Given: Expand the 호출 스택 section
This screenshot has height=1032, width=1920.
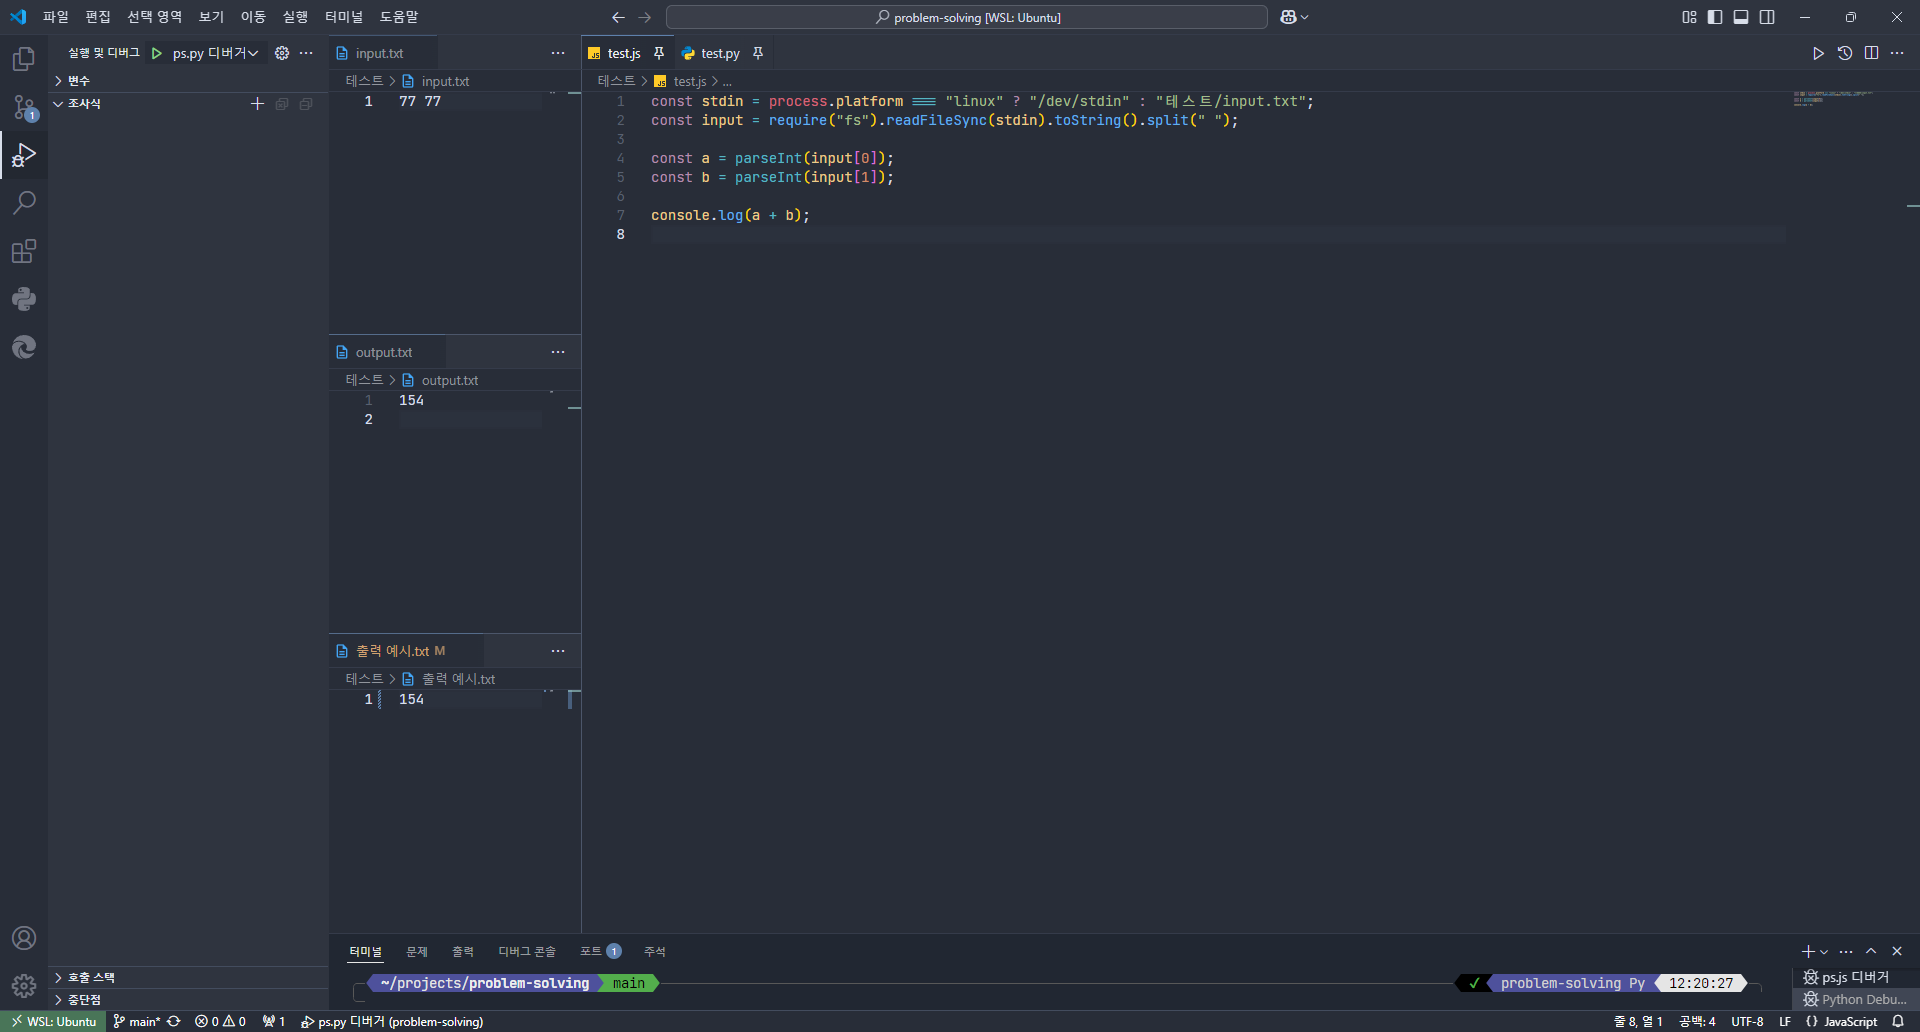Looking at the screenshot, I should [188, 977].
